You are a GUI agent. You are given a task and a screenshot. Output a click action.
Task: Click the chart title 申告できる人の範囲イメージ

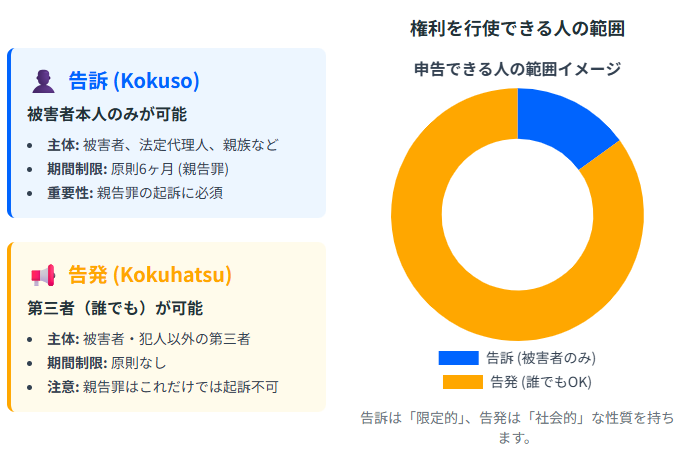pos(517,69)
